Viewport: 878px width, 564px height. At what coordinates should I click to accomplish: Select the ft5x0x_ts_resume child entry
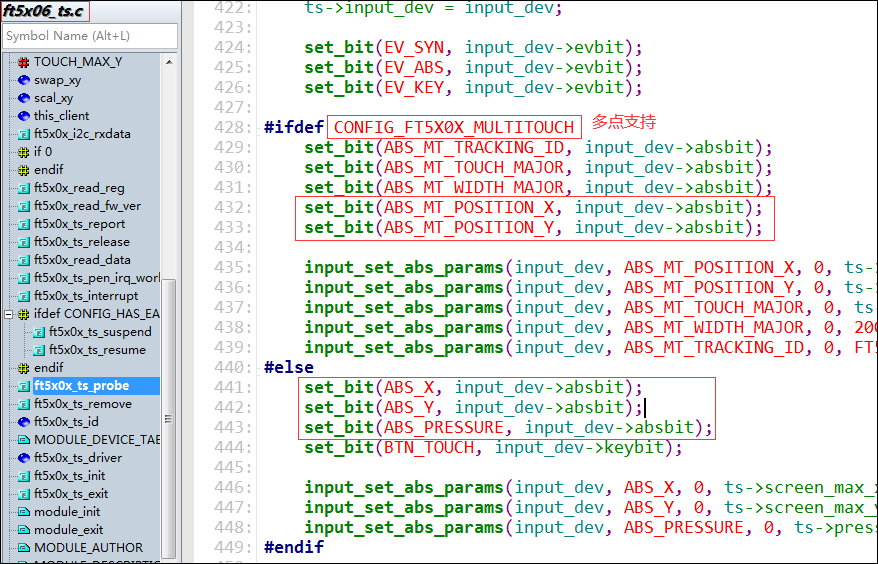[x=97, y=350]
